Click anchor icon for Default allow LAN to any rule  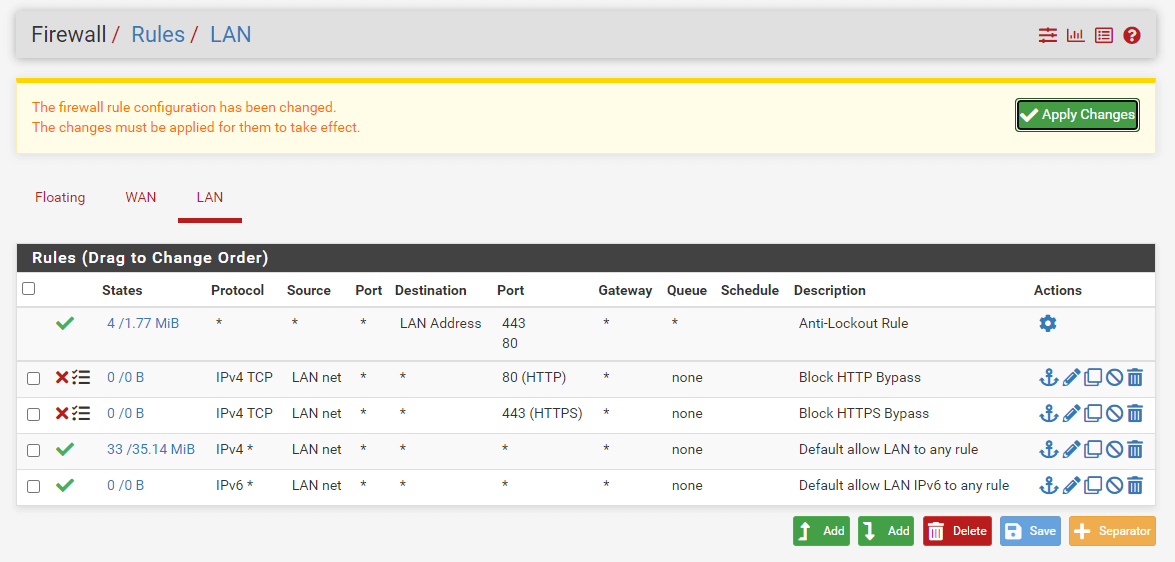(1048, 449)
